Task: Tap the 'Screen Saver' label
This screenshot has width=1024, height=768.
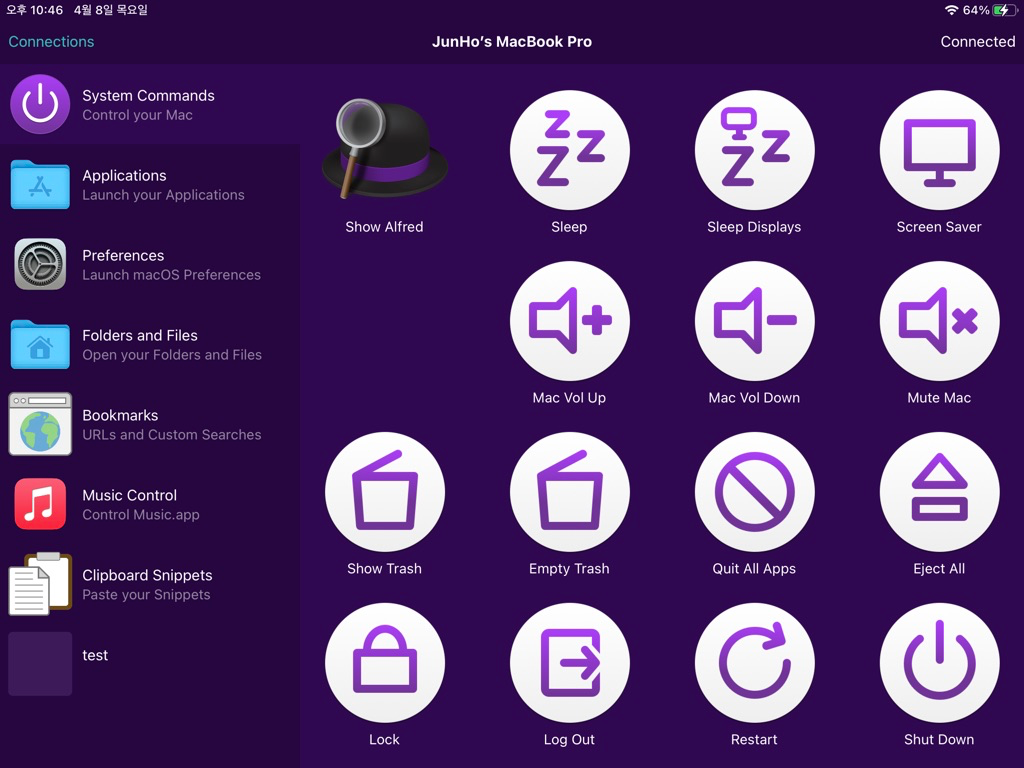Action: point(938,227)
